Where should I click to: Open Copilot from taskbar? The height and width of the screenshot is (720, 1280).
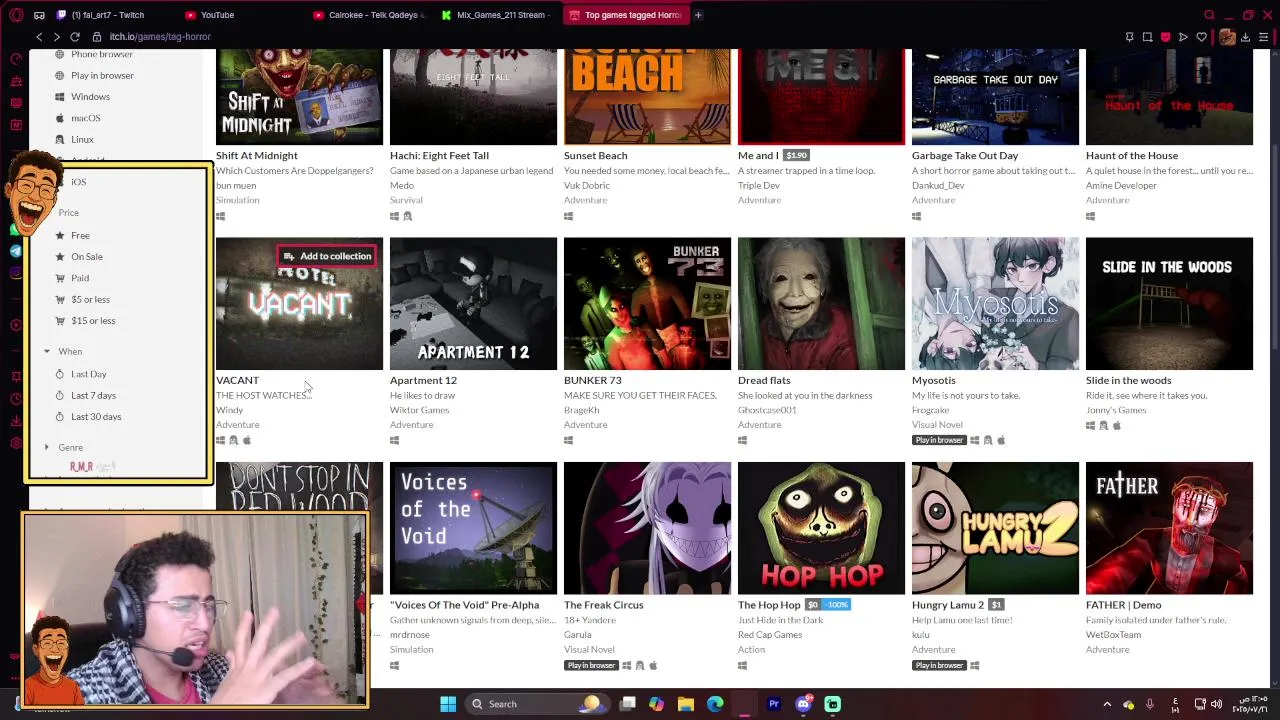[656, 704]
